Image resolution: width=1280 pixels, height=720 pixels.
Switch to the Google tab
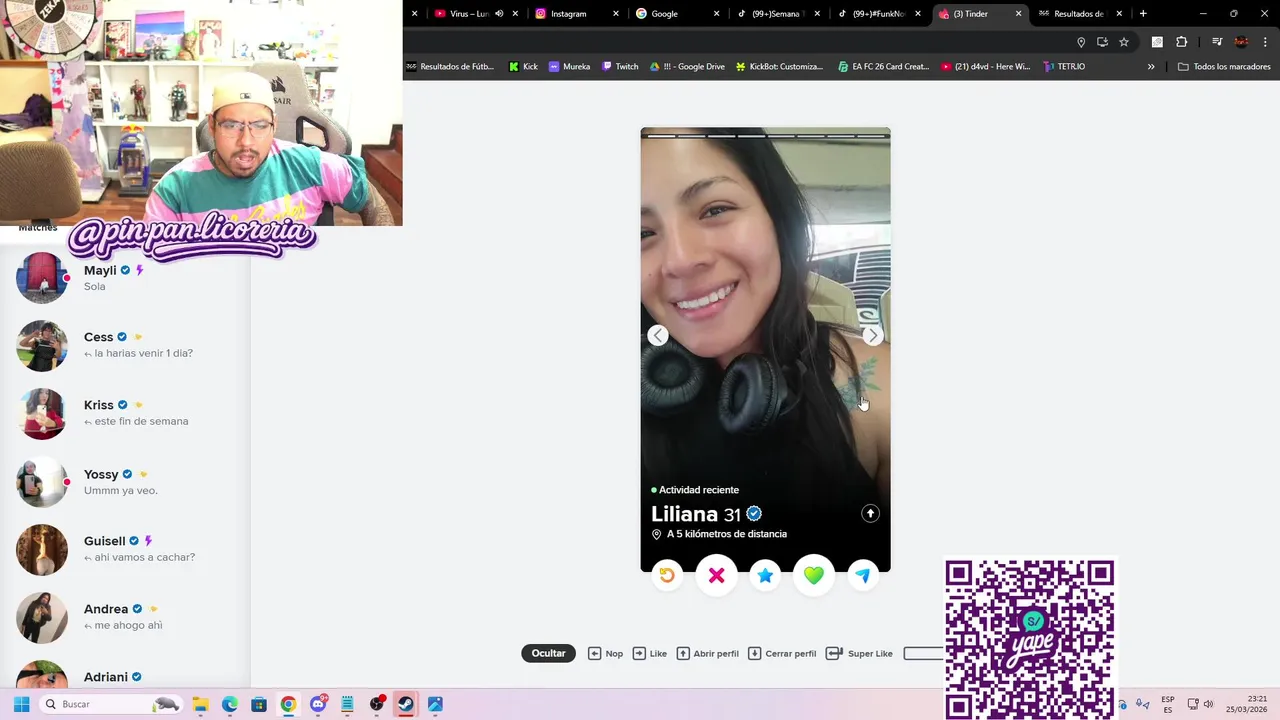(x=677, y=13)
